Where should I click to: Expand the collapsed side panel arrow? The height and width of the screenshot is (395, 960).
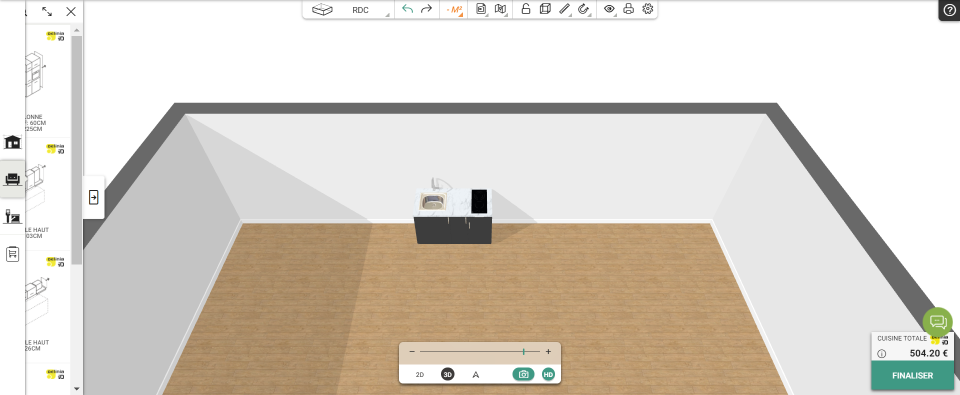coord(94,197)
